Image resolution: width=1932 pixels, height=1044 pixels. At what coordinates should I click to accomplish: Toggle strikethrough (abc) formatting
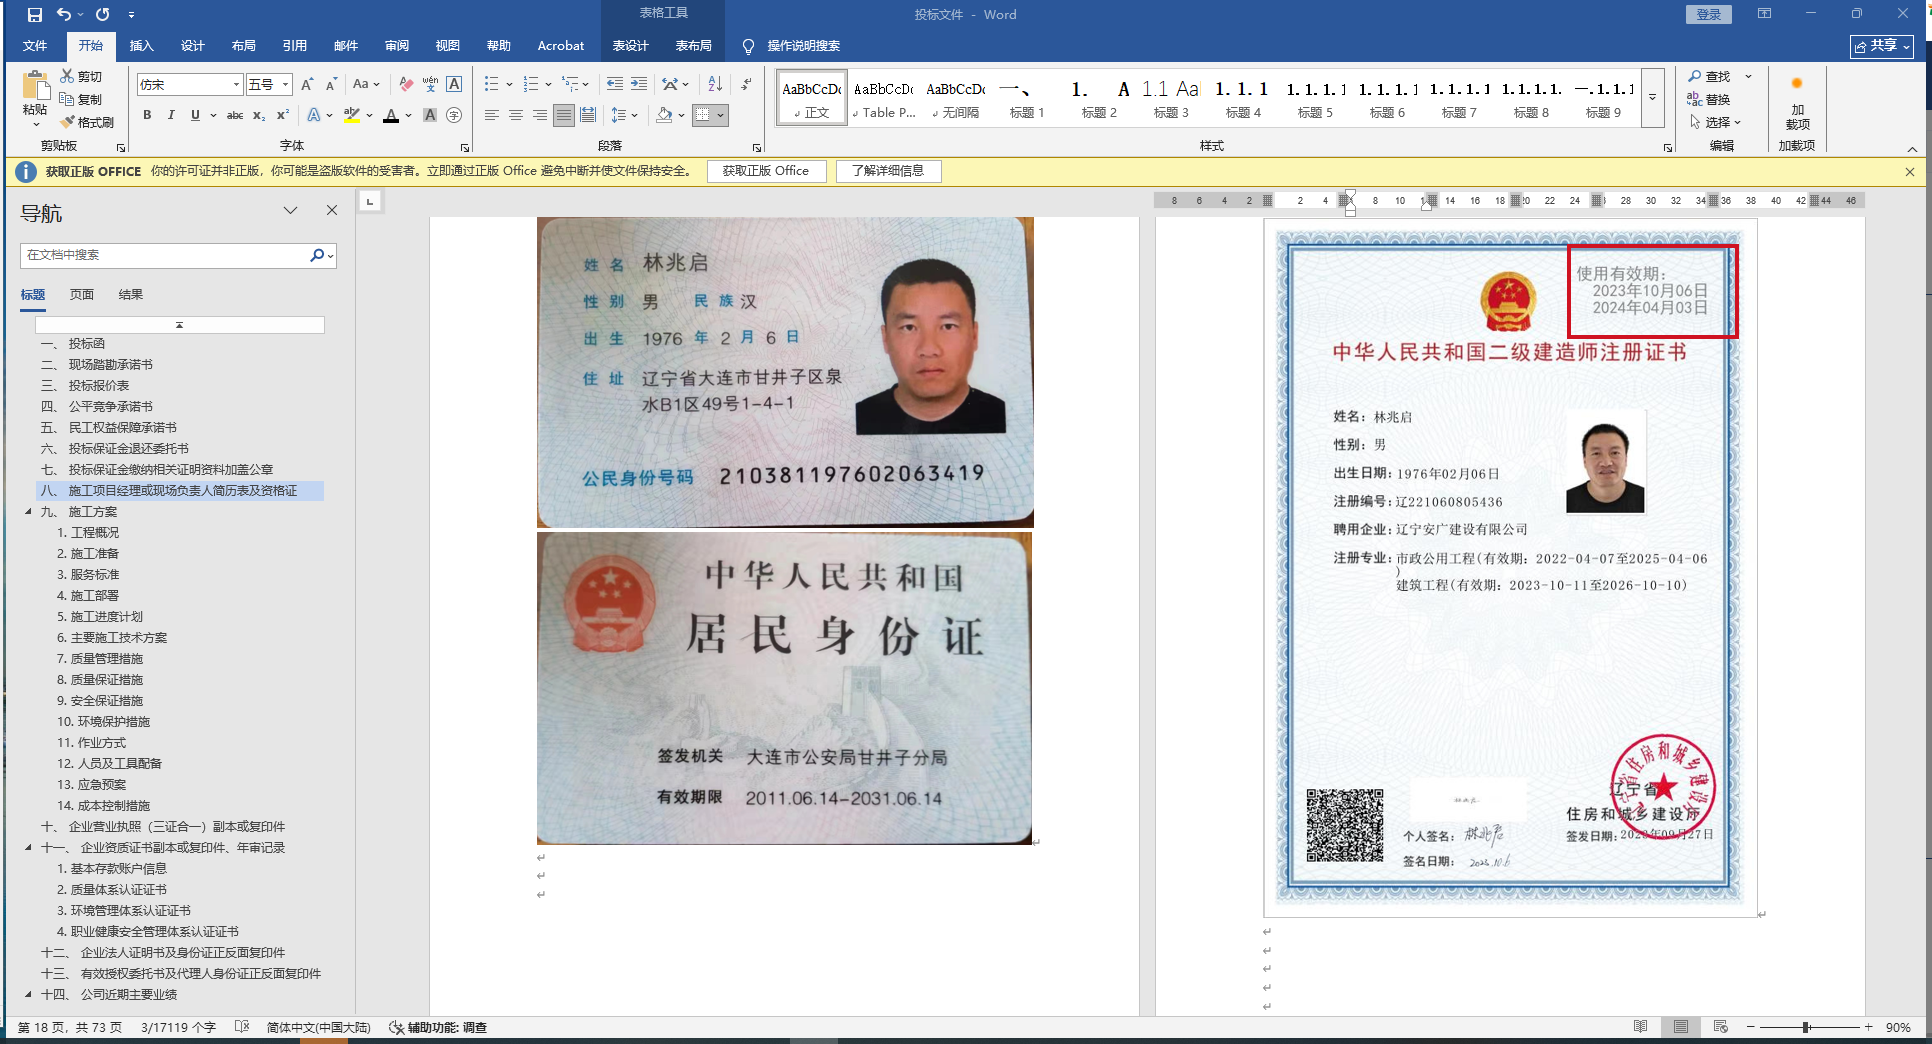pos(235,115)
